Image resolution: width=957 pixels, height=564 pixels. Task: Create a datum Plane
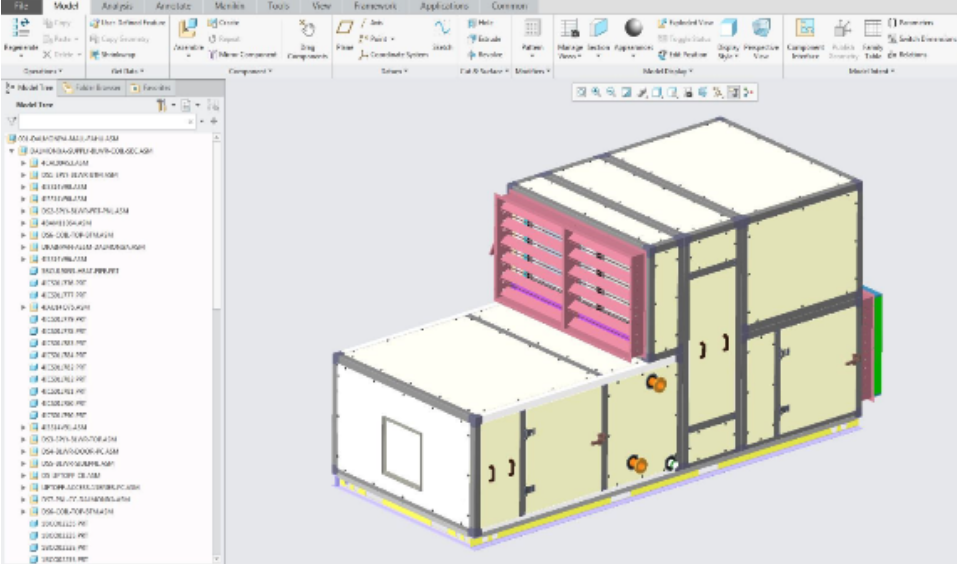tap(344, 36)
